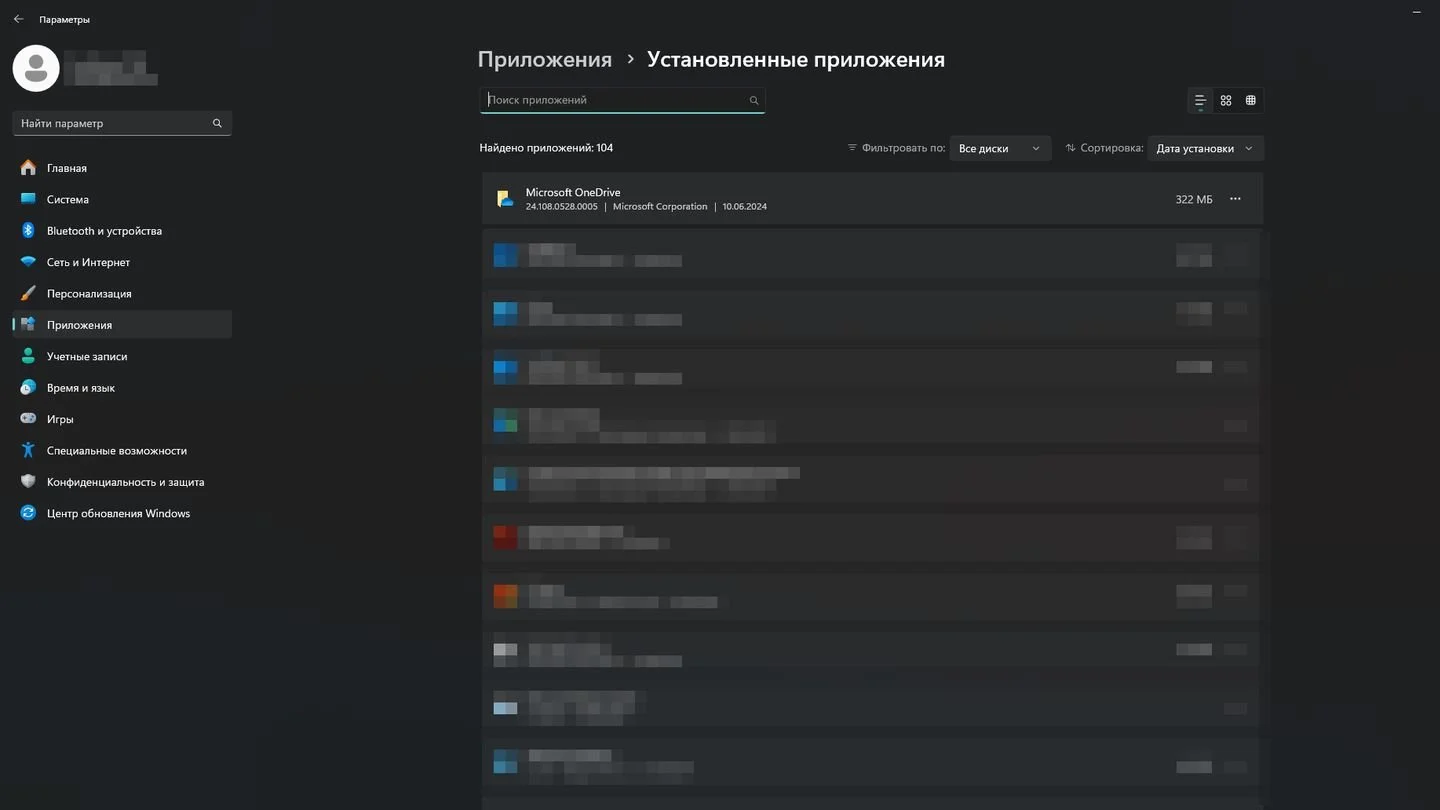This screenshot has height=810, width=1440.
Task: Open Время и язык section
Action: pos(122,388)
